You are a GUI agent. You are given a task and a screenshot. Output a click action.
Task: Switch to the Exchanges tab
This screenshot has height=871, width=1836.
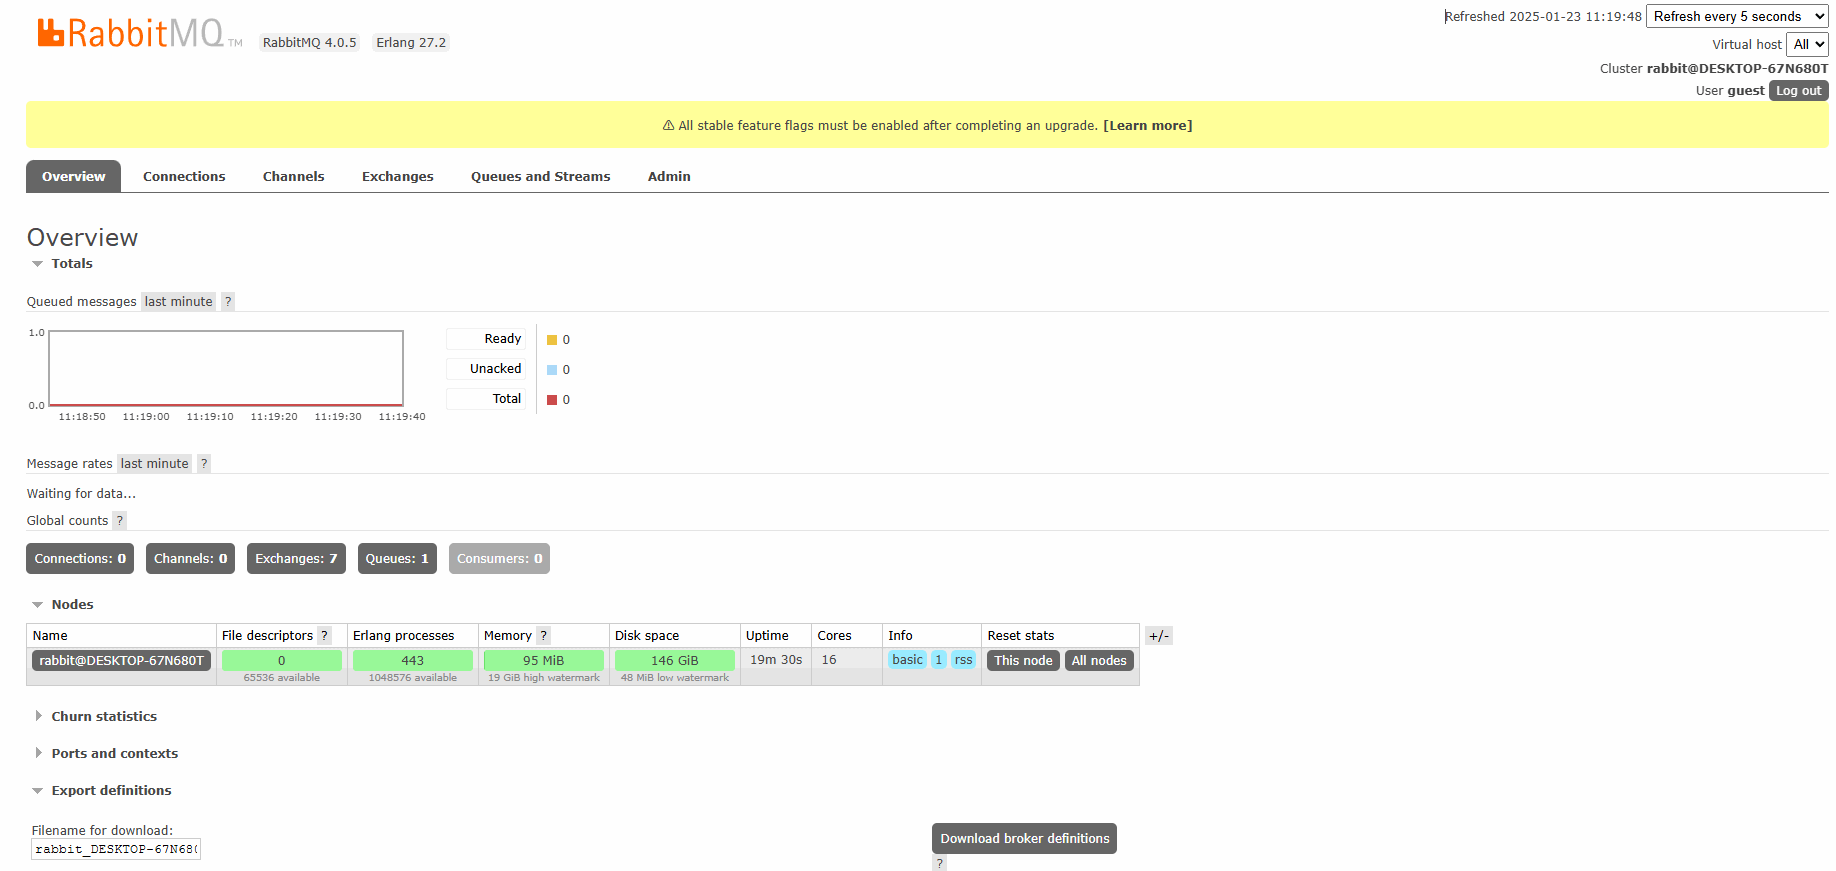pyautogui.click(x=397, y=176)
